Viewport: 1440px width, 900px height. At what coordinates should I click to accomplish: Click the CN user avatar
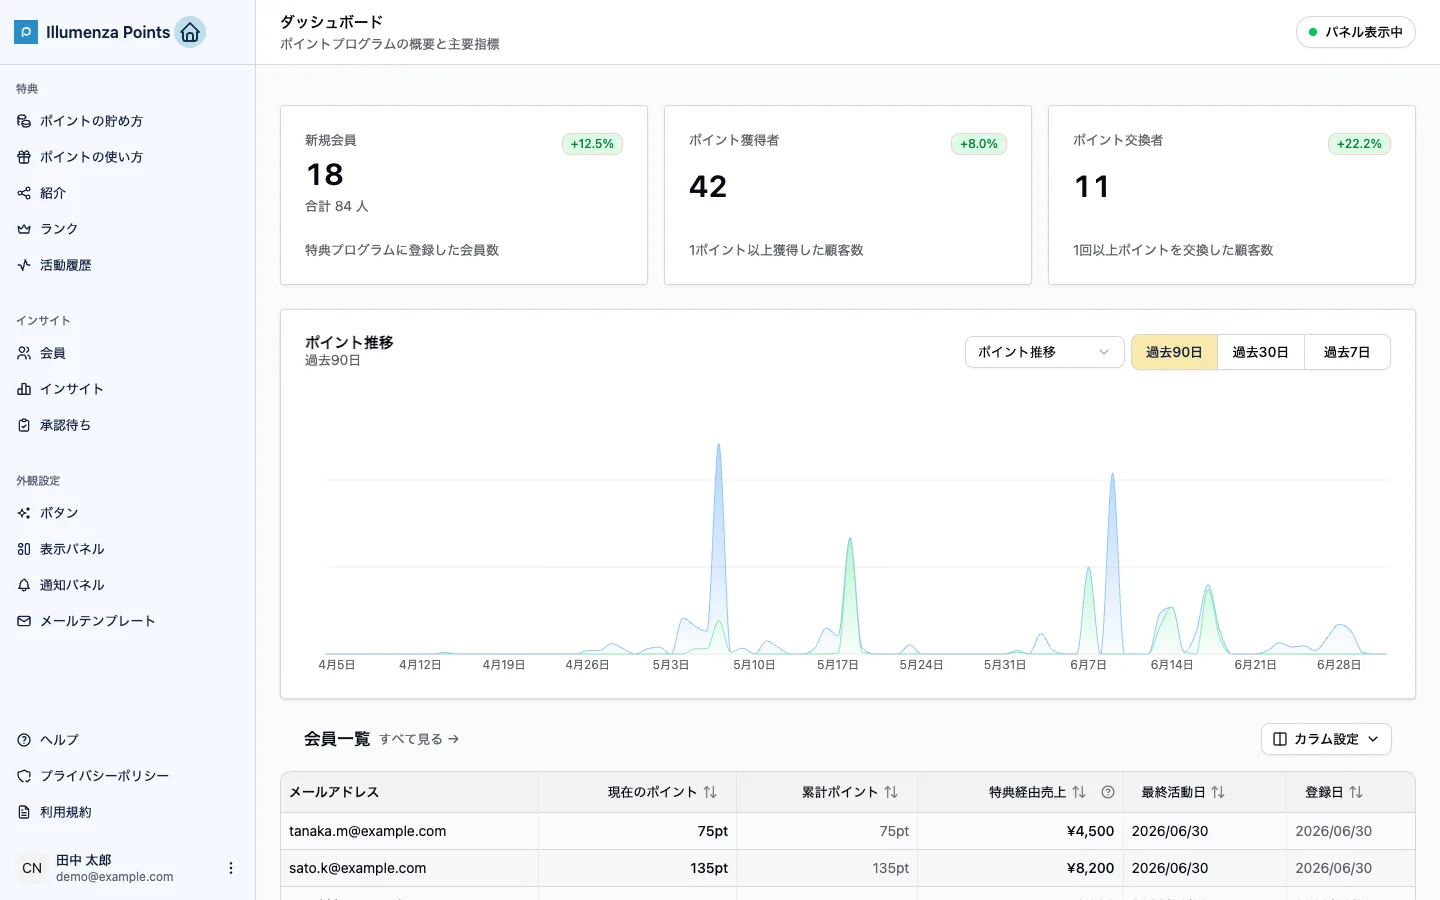click(x=32, y=868)
